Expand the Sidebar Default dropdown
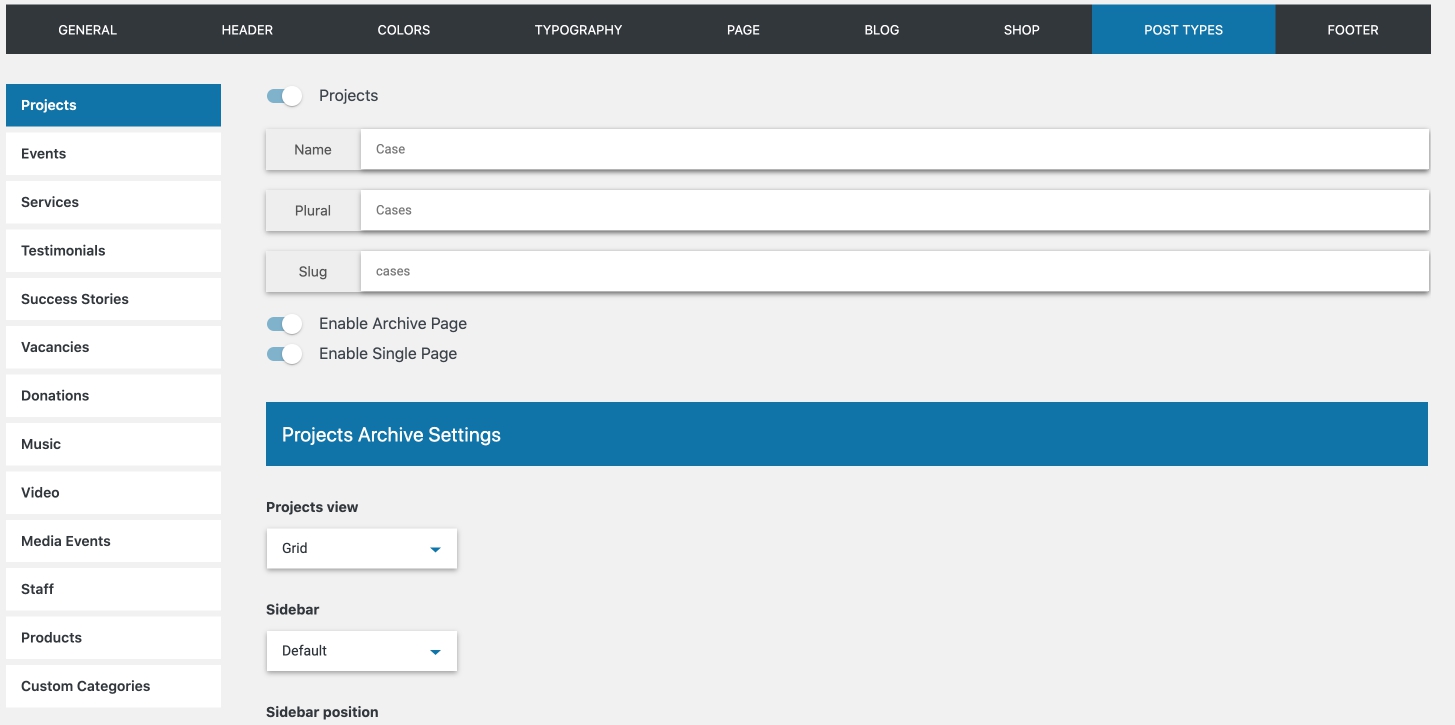This screenshot has height=725, width=1455. (361, 651)
